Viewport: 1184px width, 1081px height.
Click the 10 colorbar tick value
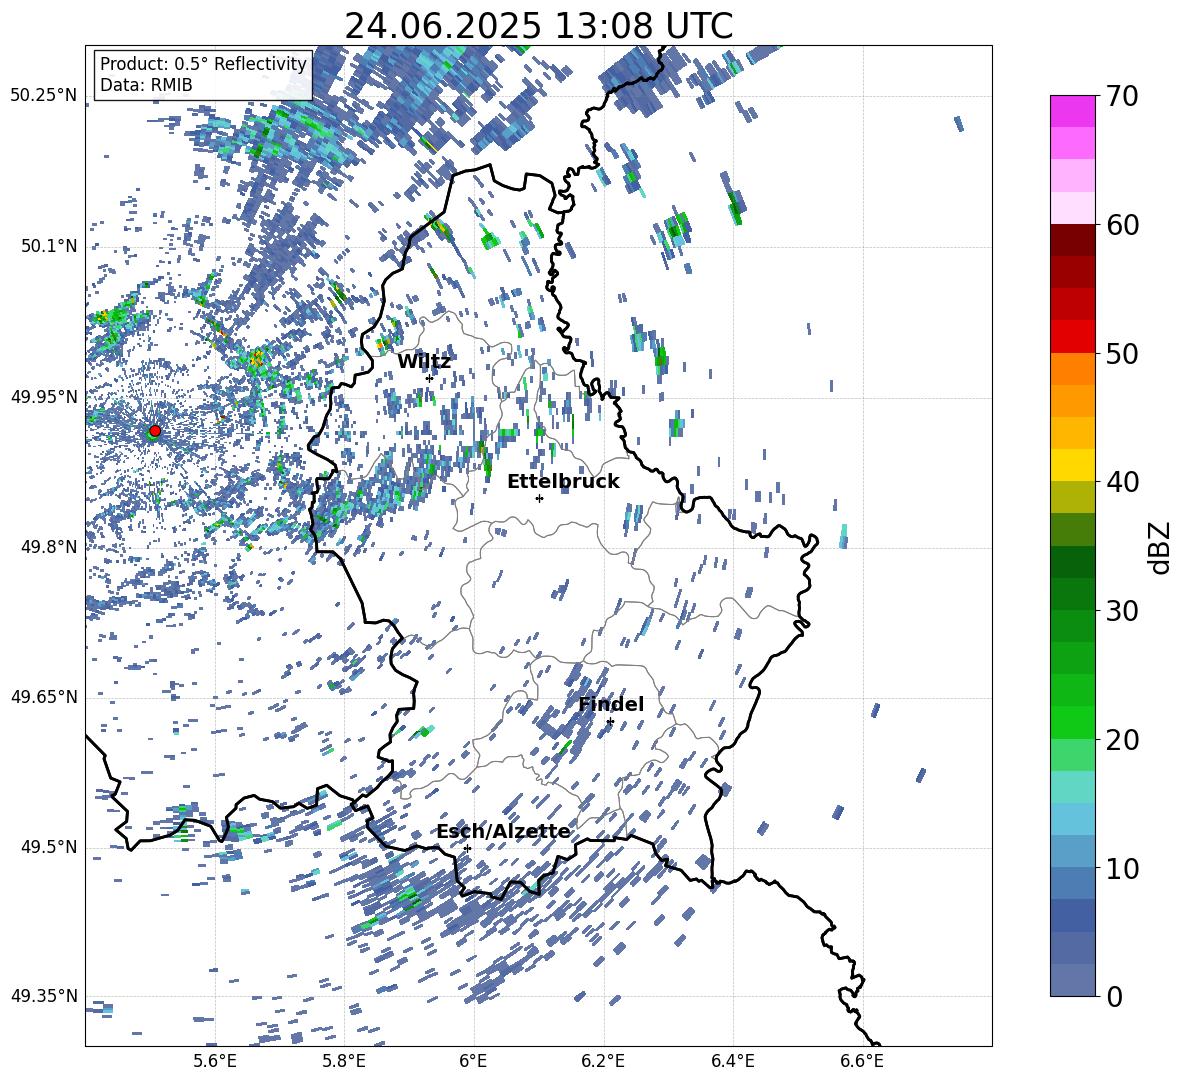tap(1123, 868)
